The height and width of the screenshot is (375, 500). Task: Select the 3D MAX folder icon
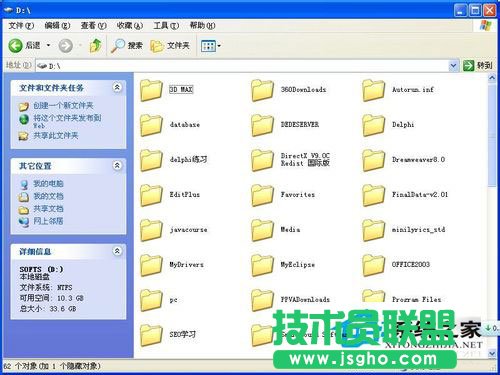pyautogui.click(x=151, y=90)
